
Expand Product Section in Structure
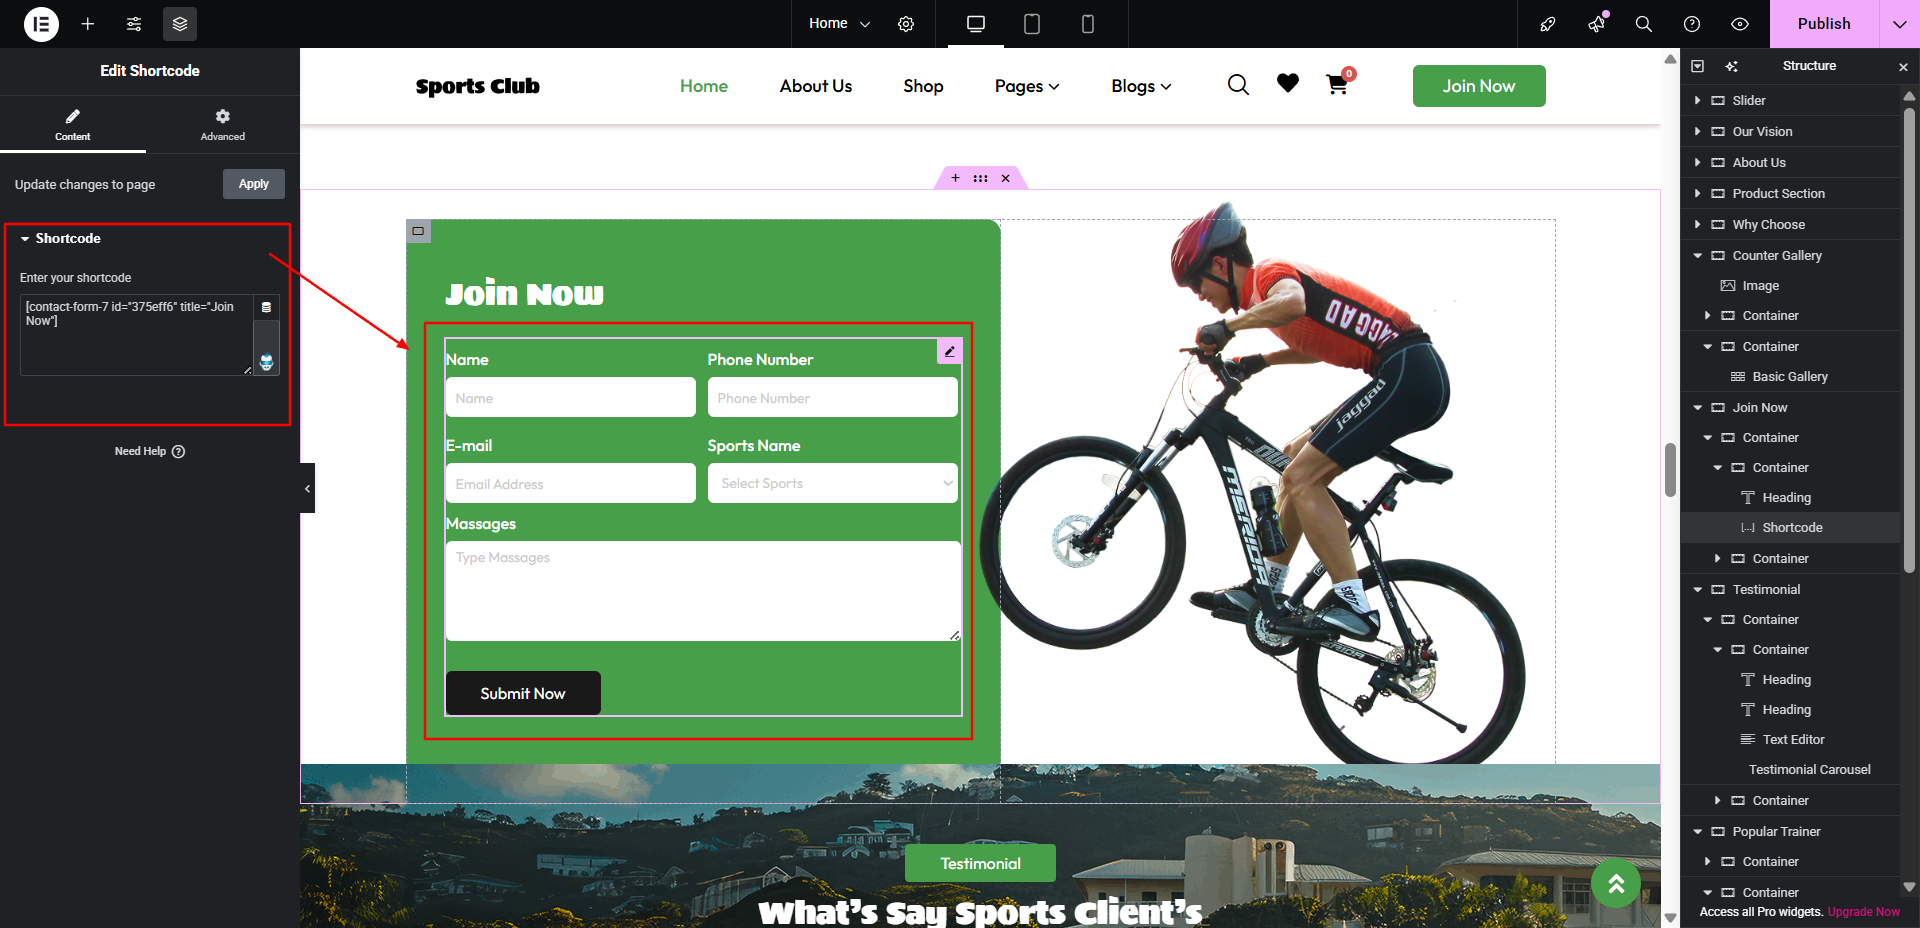pyautogui.click(x=1697, y=193)
